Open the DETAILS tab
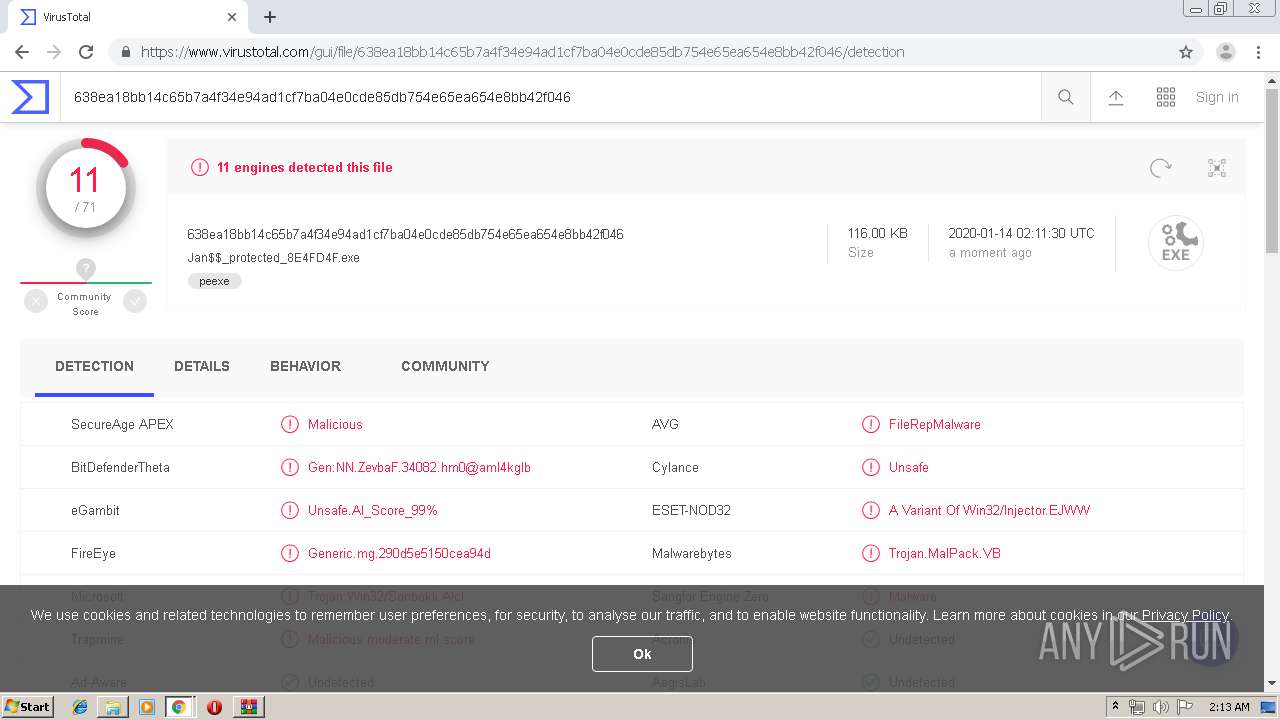Viewport: 1280px width, 720px height. 202,366
